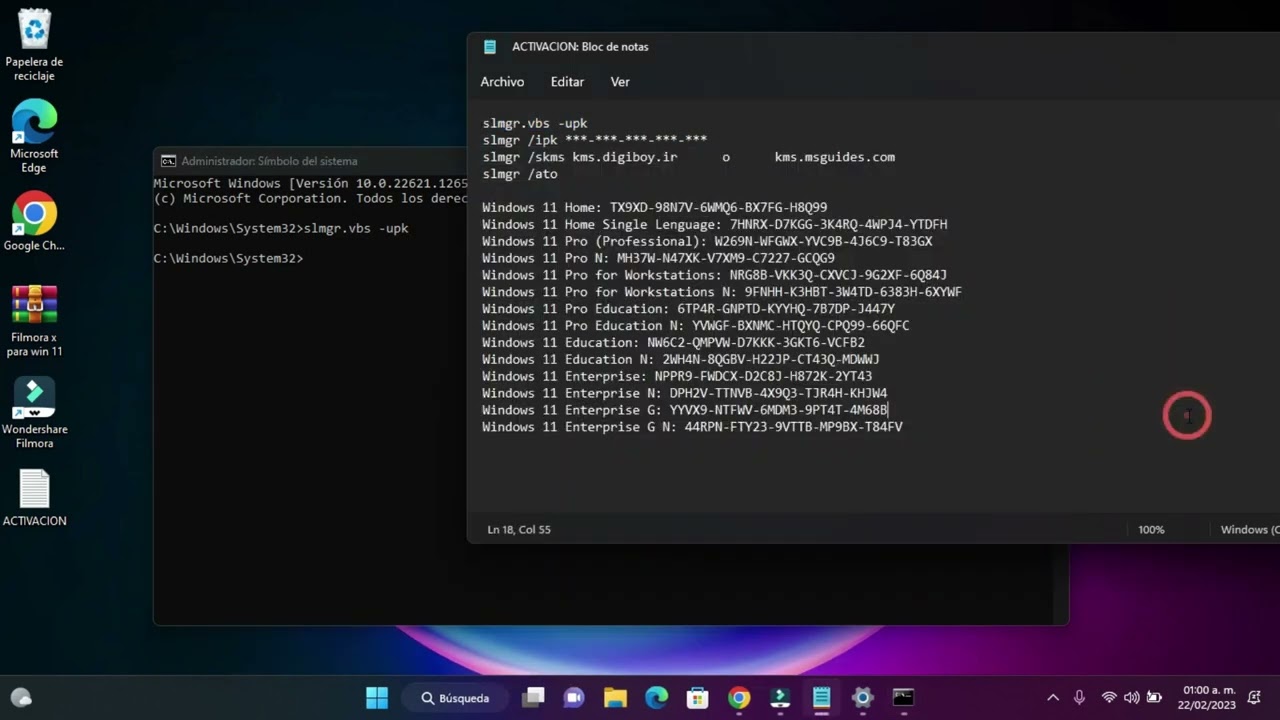Place cursor on the slmgr /ipk line

point(595,141)
